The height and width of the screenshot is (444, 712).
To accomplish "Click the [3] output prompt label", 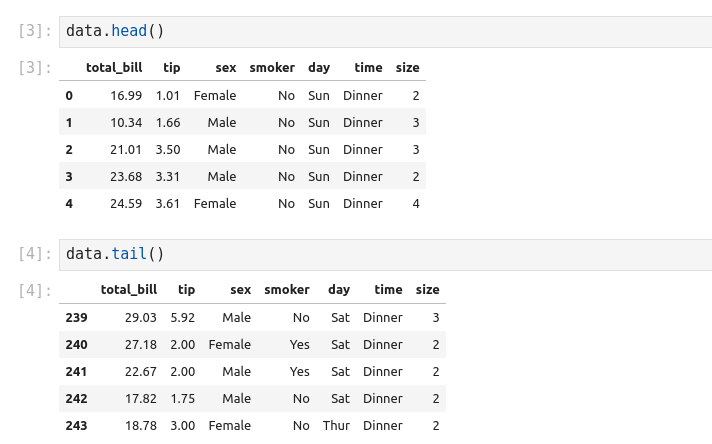I will pos(35,68).
